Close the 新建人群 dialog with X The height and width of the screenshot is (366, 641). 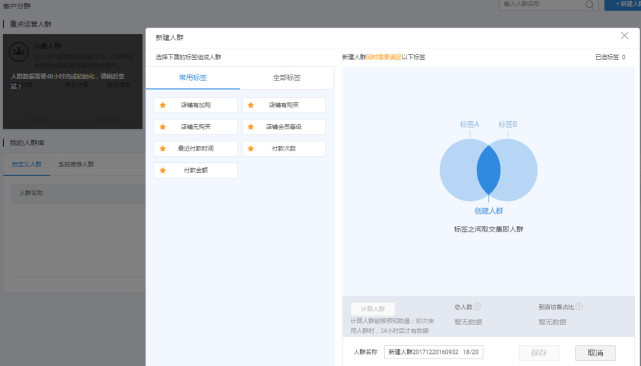coord(624,36)
